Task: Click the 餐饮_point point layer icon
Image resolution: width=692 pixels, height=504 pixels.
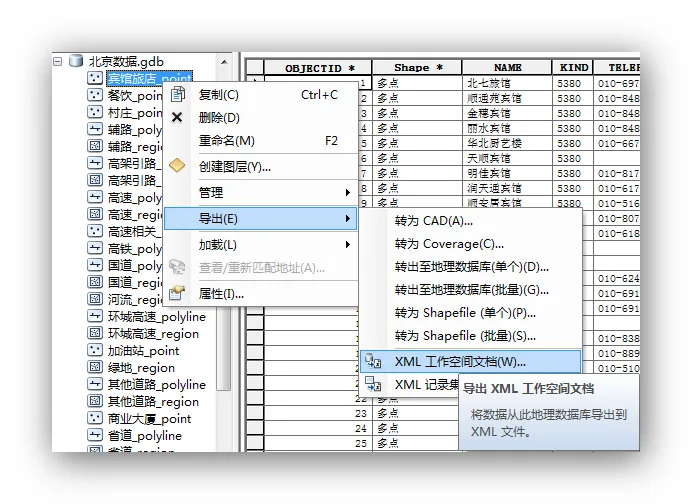Action: click(95, 95)
